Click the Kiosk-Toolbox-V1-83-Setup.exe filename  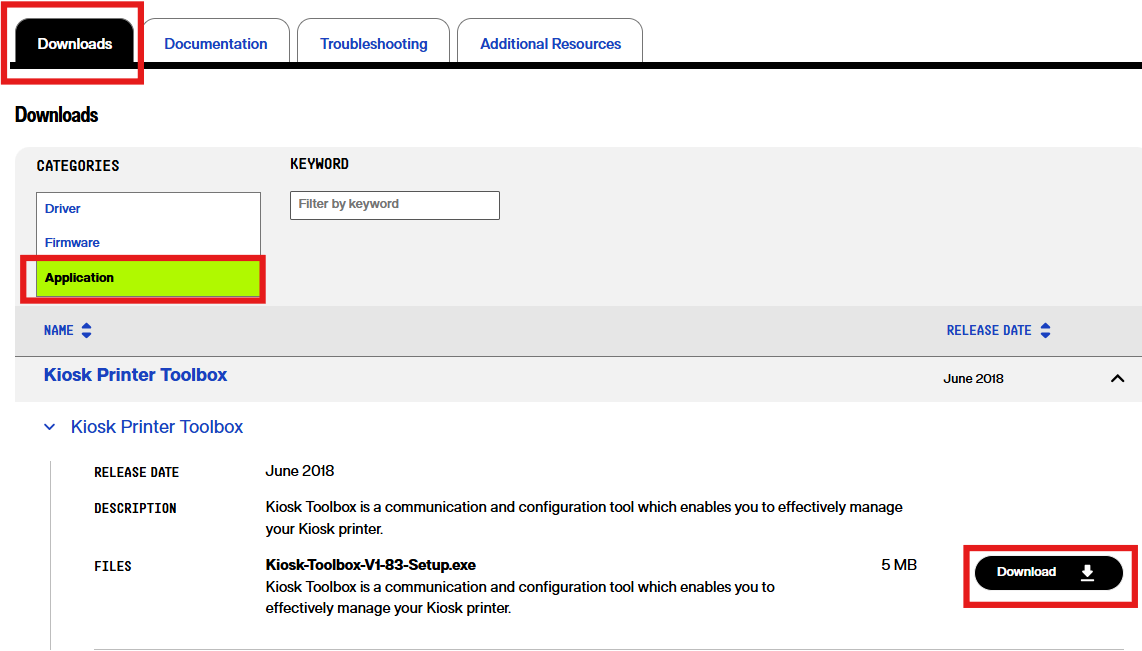(x=371, y=565)
